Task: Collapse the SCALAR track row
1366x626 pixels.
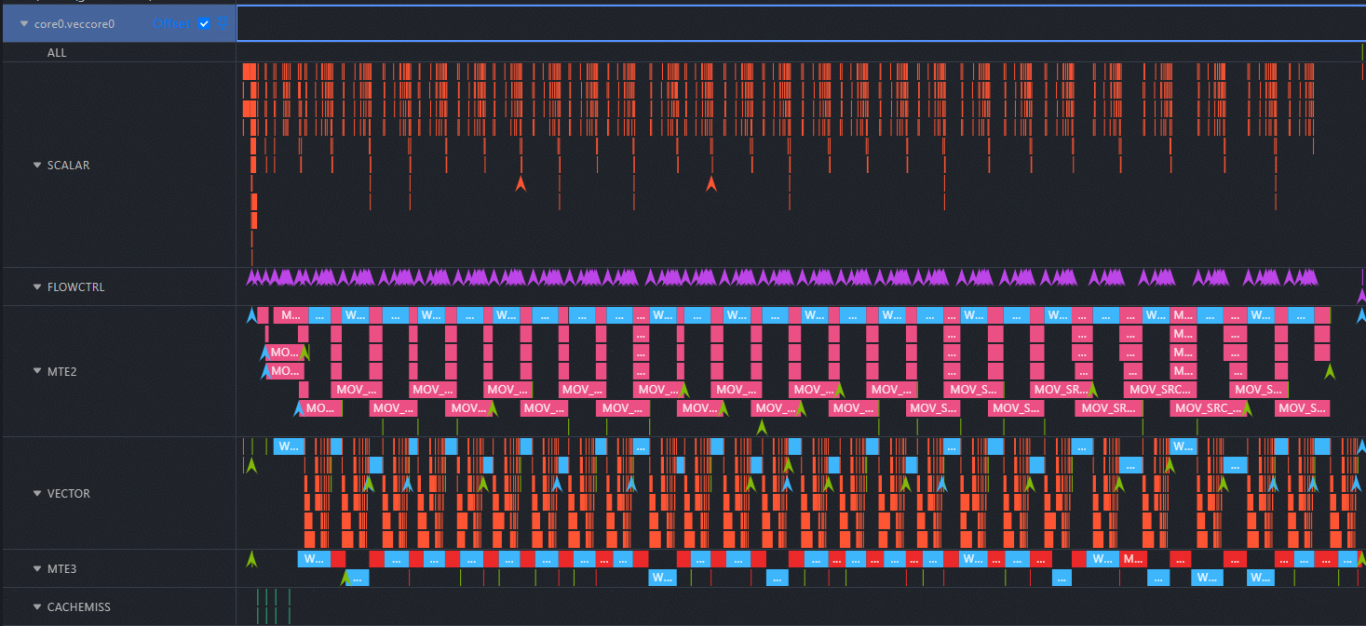Action: [37, 165]
